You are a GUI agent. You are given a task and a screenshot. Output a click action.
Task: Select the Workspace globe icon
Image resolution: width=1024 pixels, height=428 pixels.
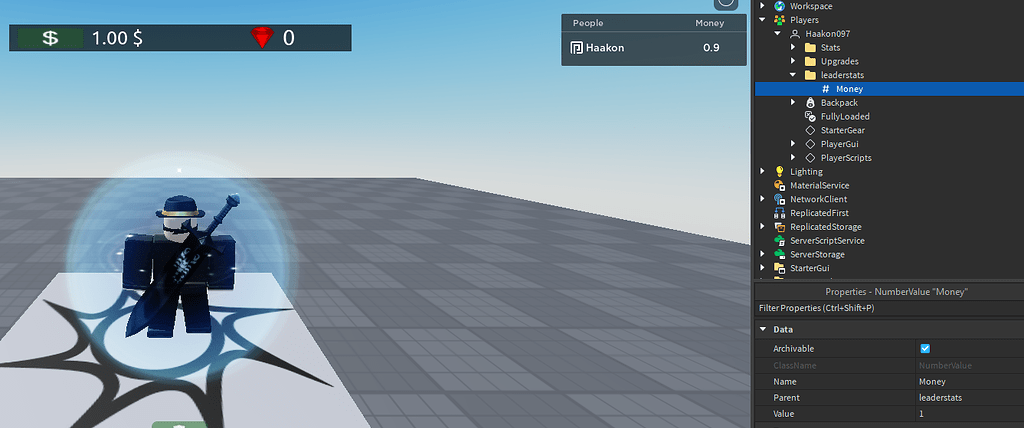click(x=778, y=6)
